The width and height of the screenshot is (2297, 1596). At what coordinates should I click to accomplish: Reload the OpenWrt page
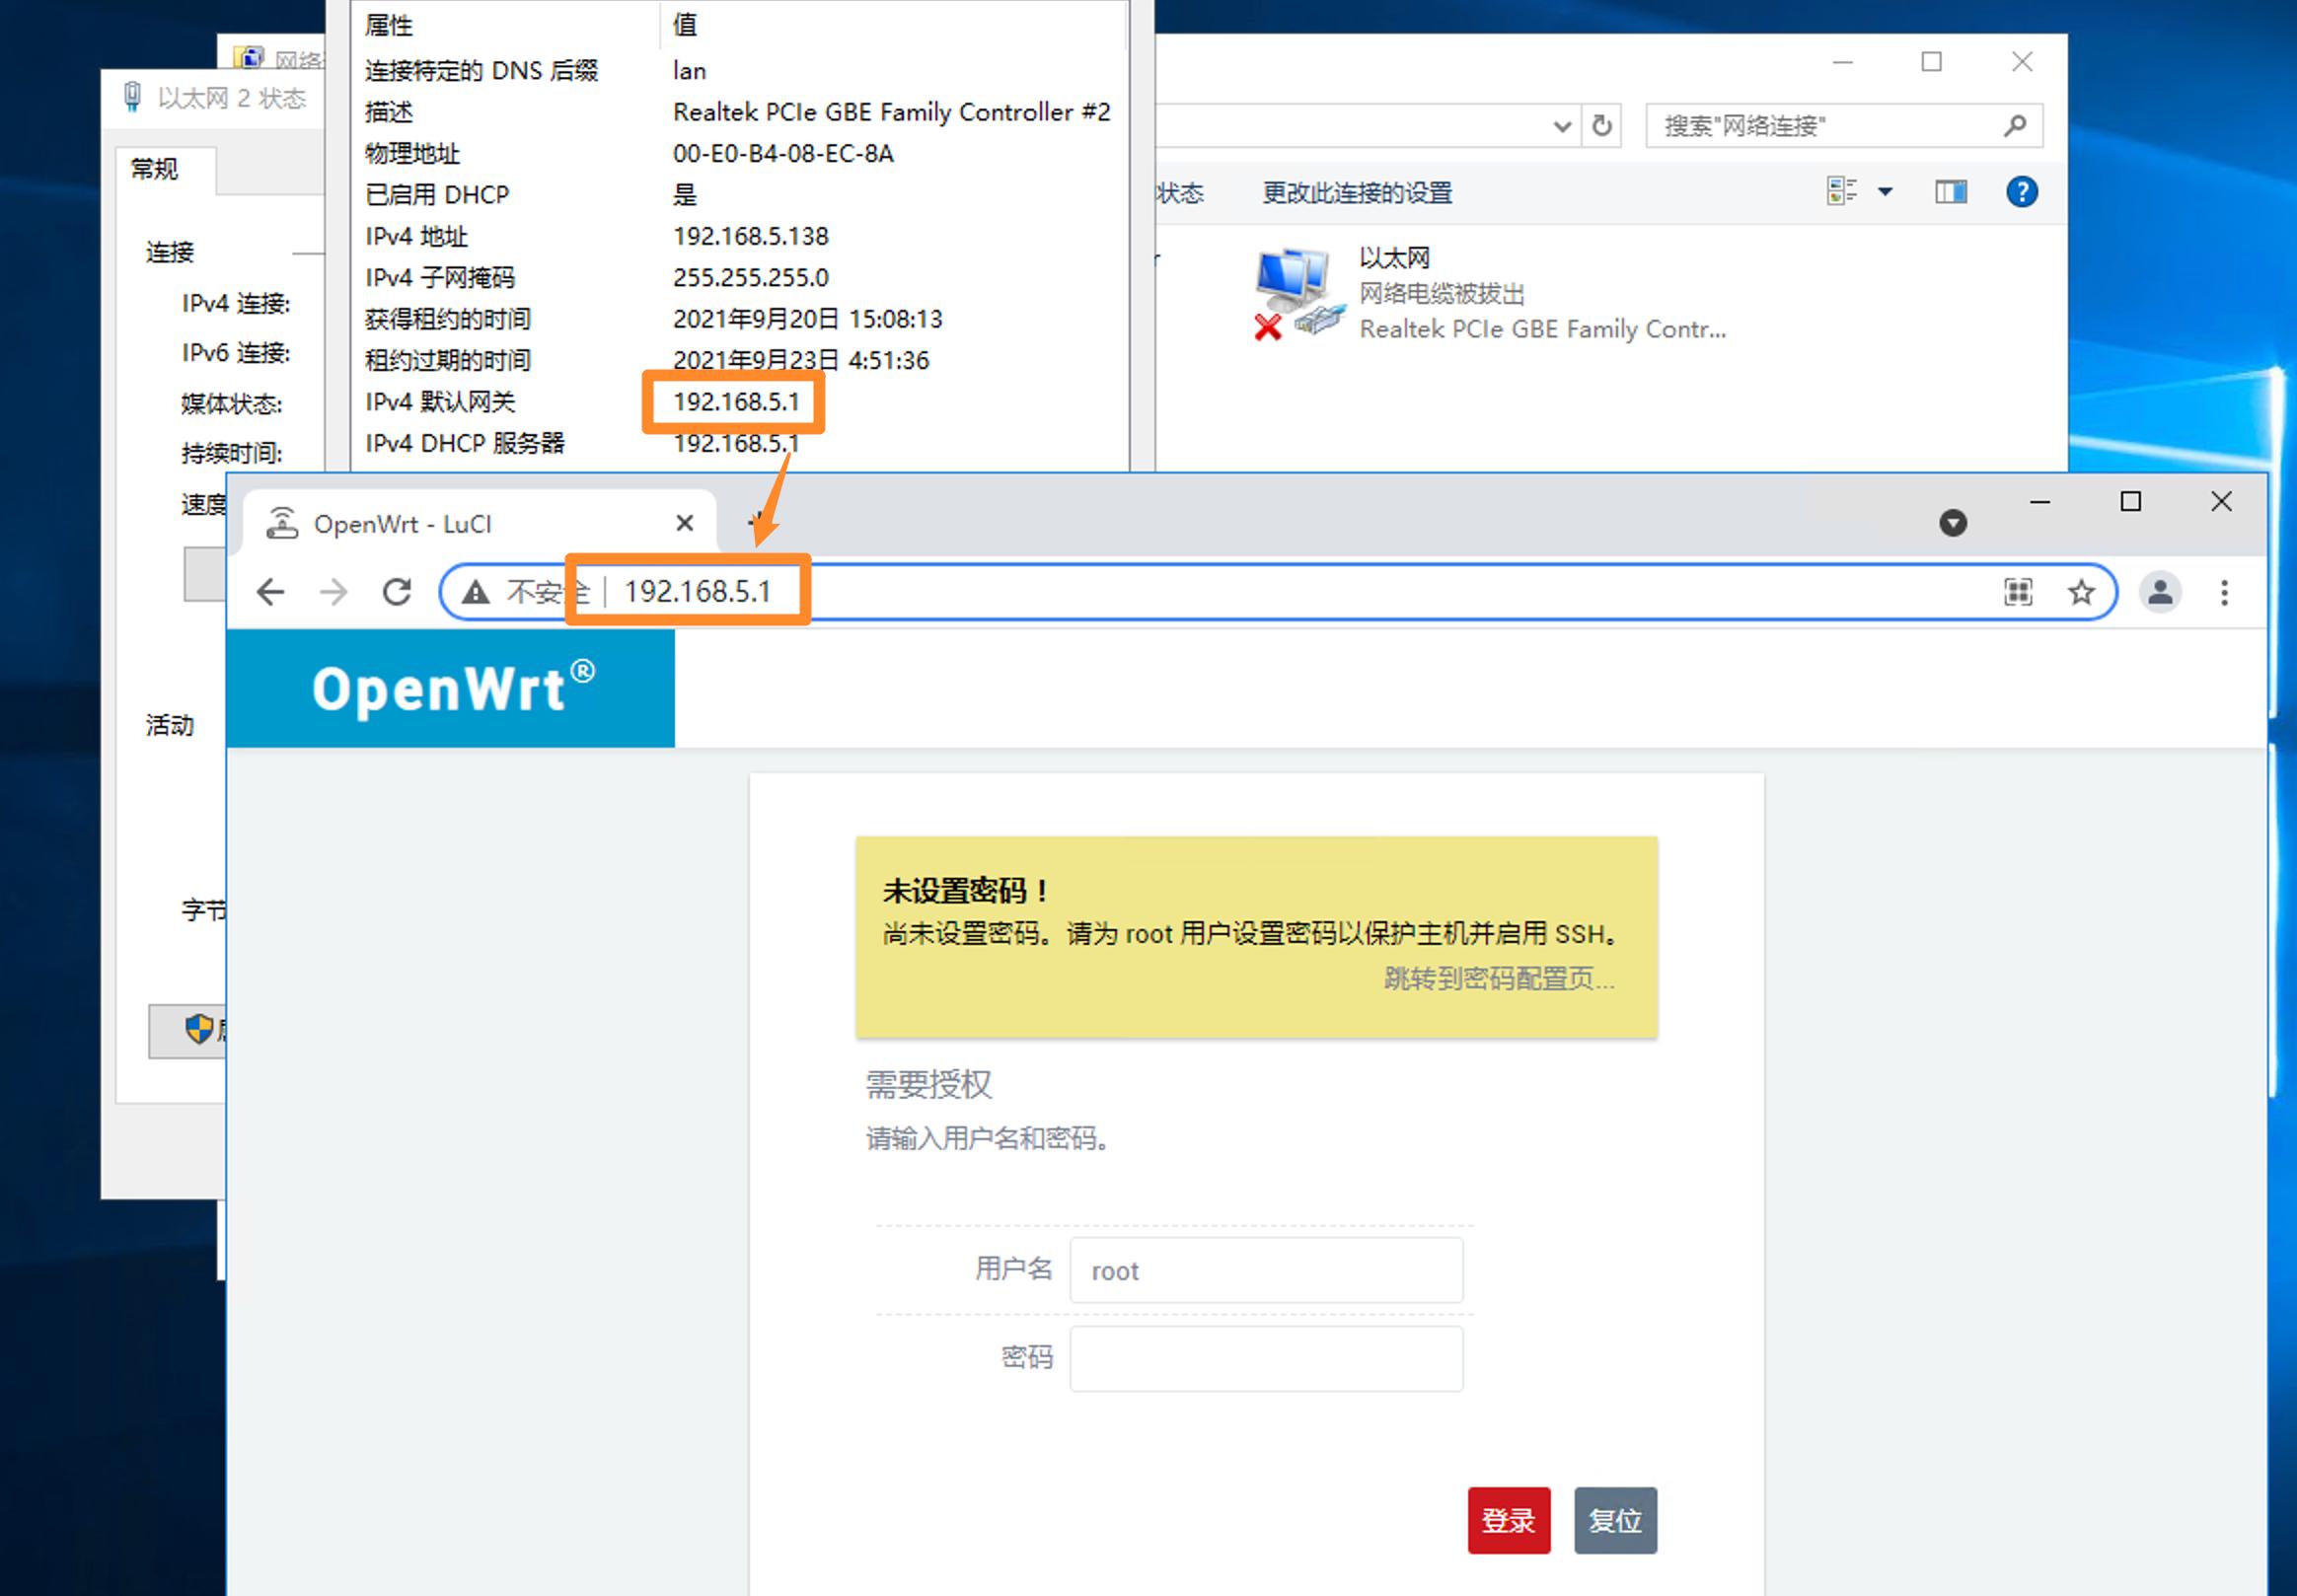(397, 591)
